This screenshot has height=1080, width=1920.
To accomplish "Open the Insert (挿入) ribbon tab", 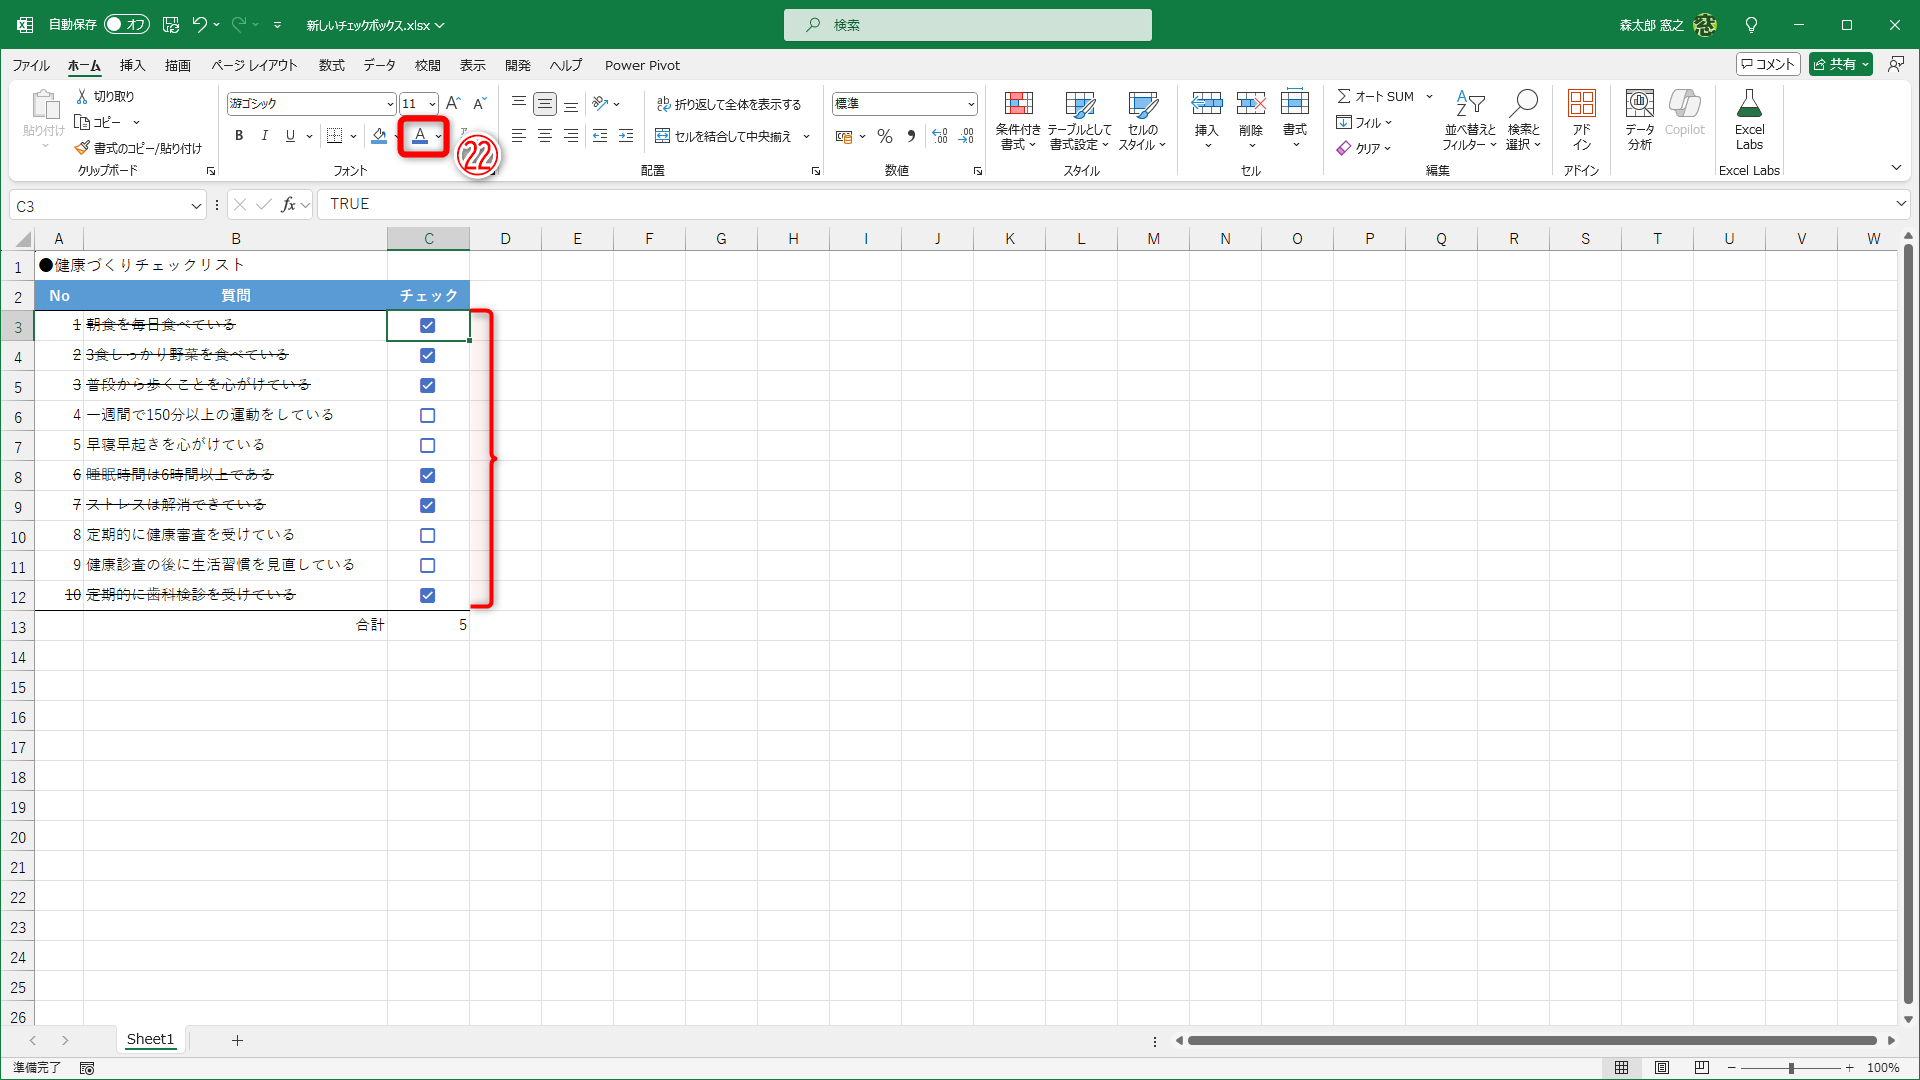I will pyautogui.click(x=132, y=66).
